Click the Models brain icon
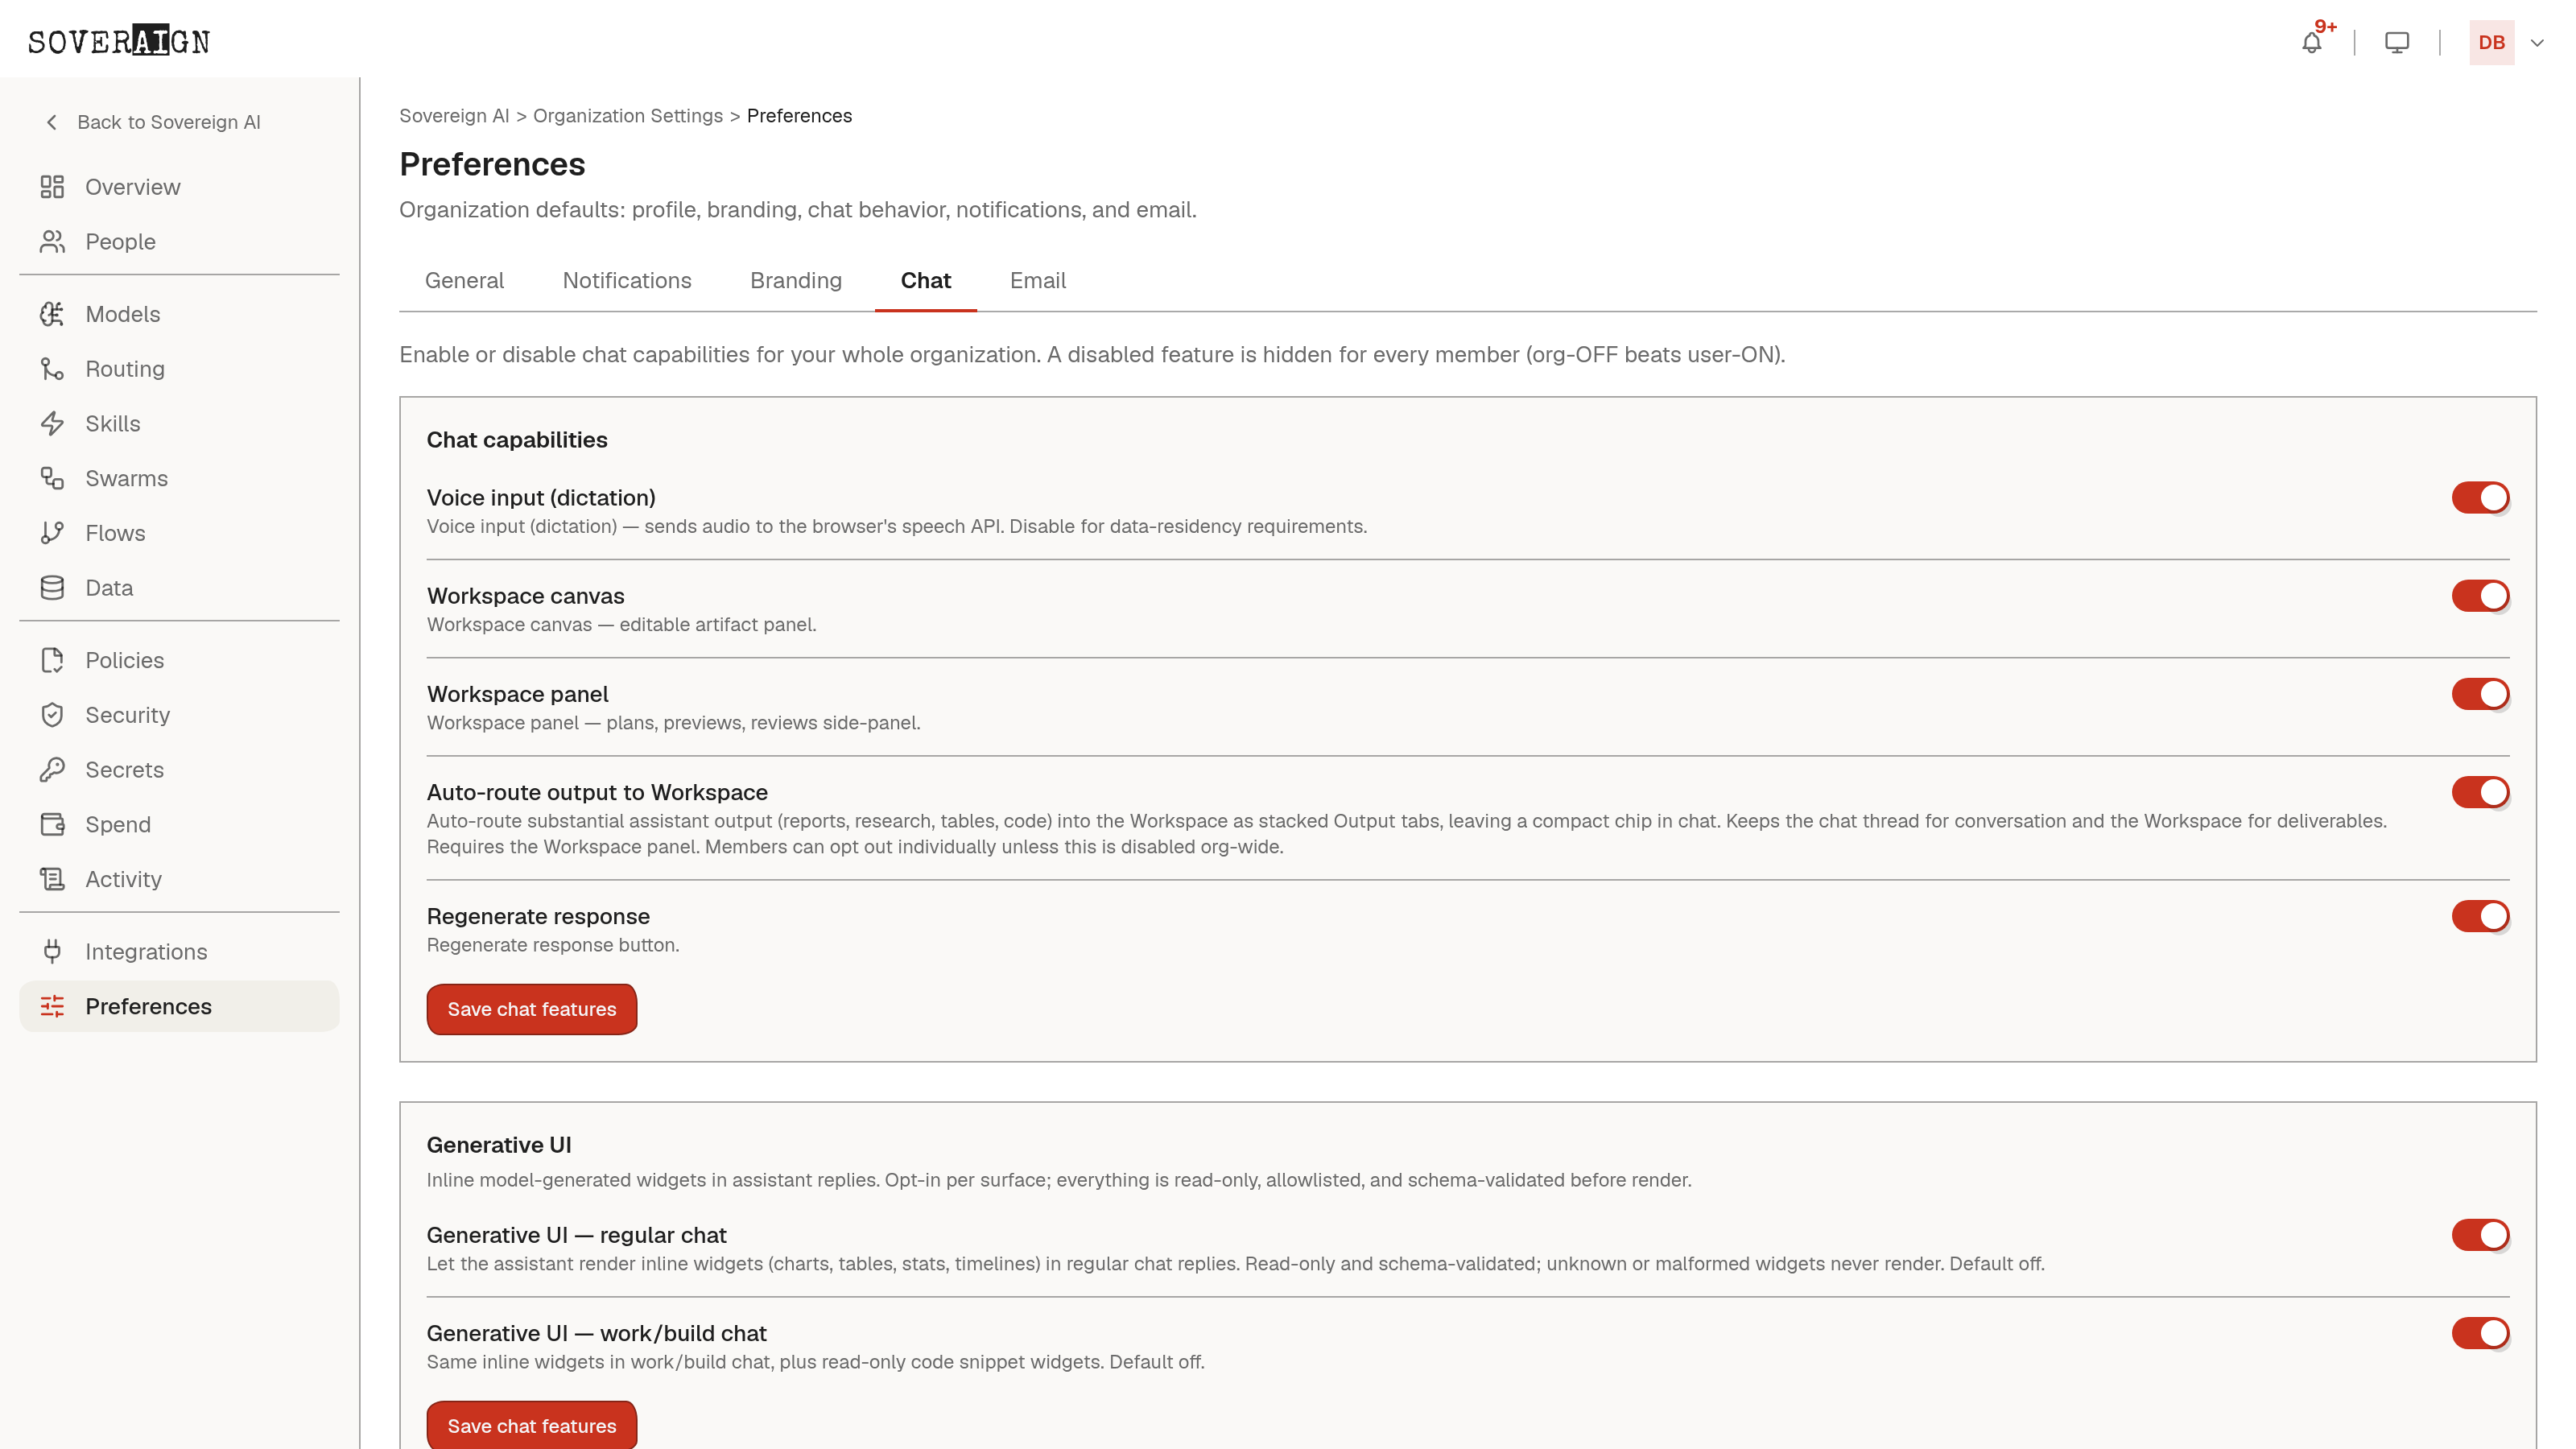 pyautogui.click(x=52, y=314)
